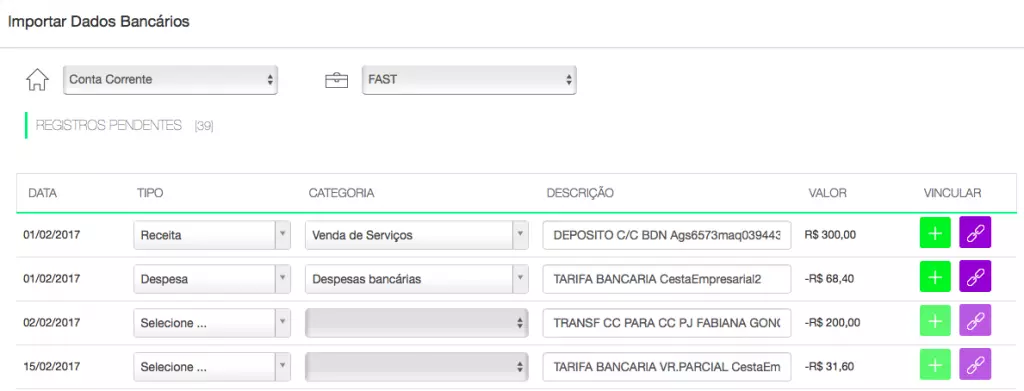Click the R$ 300,00 value
Viewport: 1024px width, 391px height.
coord(830,234)
